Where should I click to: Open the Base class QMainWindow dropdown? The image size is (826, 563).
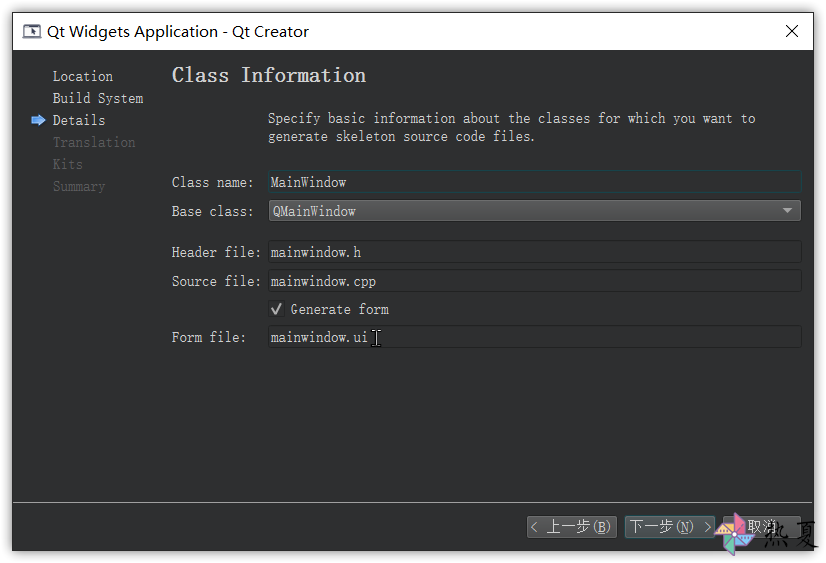[x=535, y=211]
